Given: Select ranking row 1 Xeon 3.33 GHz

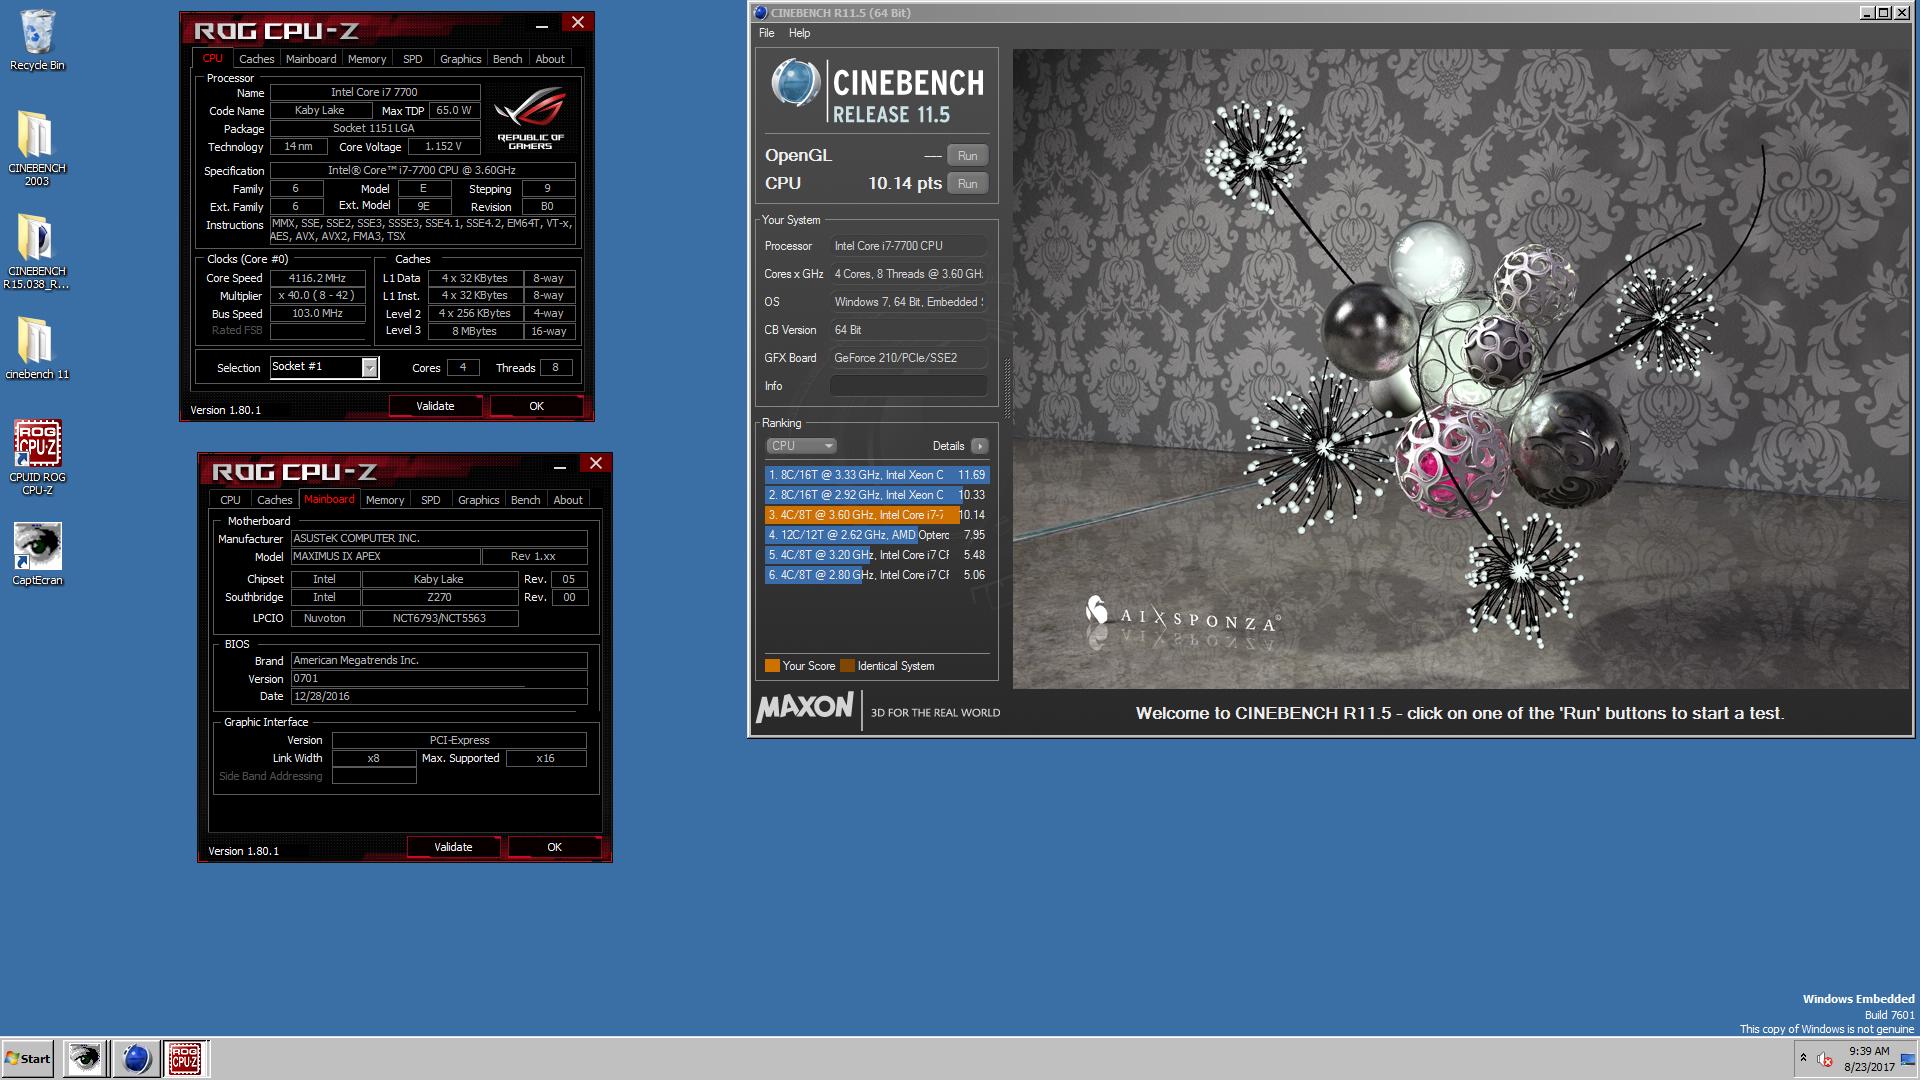Looking at the screenshot, I should [x=876, y=475].
